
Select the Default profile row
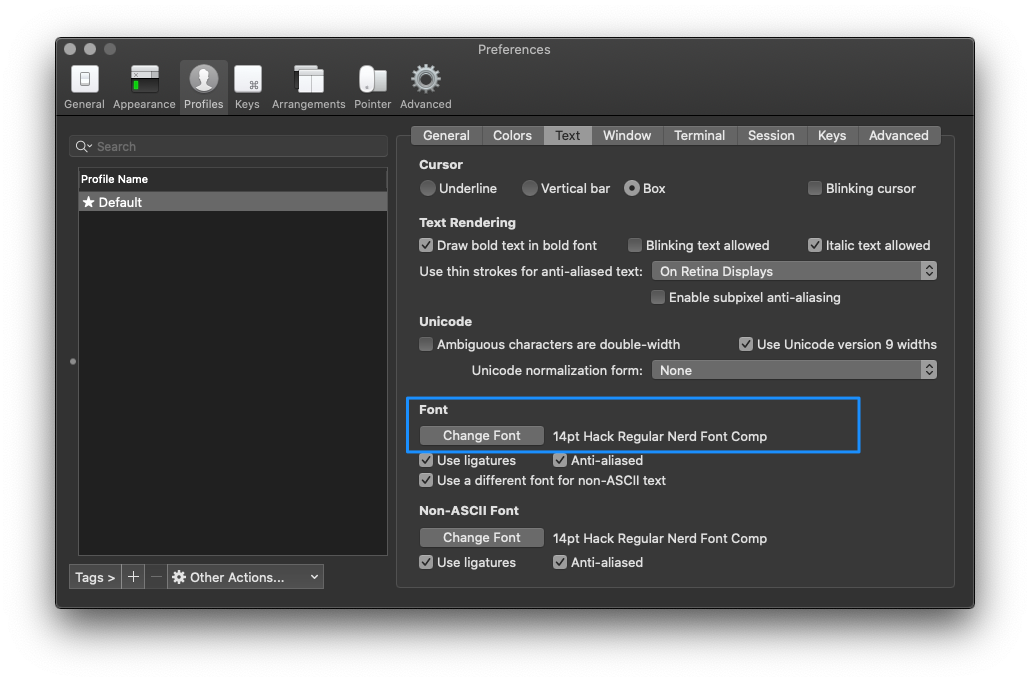233,202
